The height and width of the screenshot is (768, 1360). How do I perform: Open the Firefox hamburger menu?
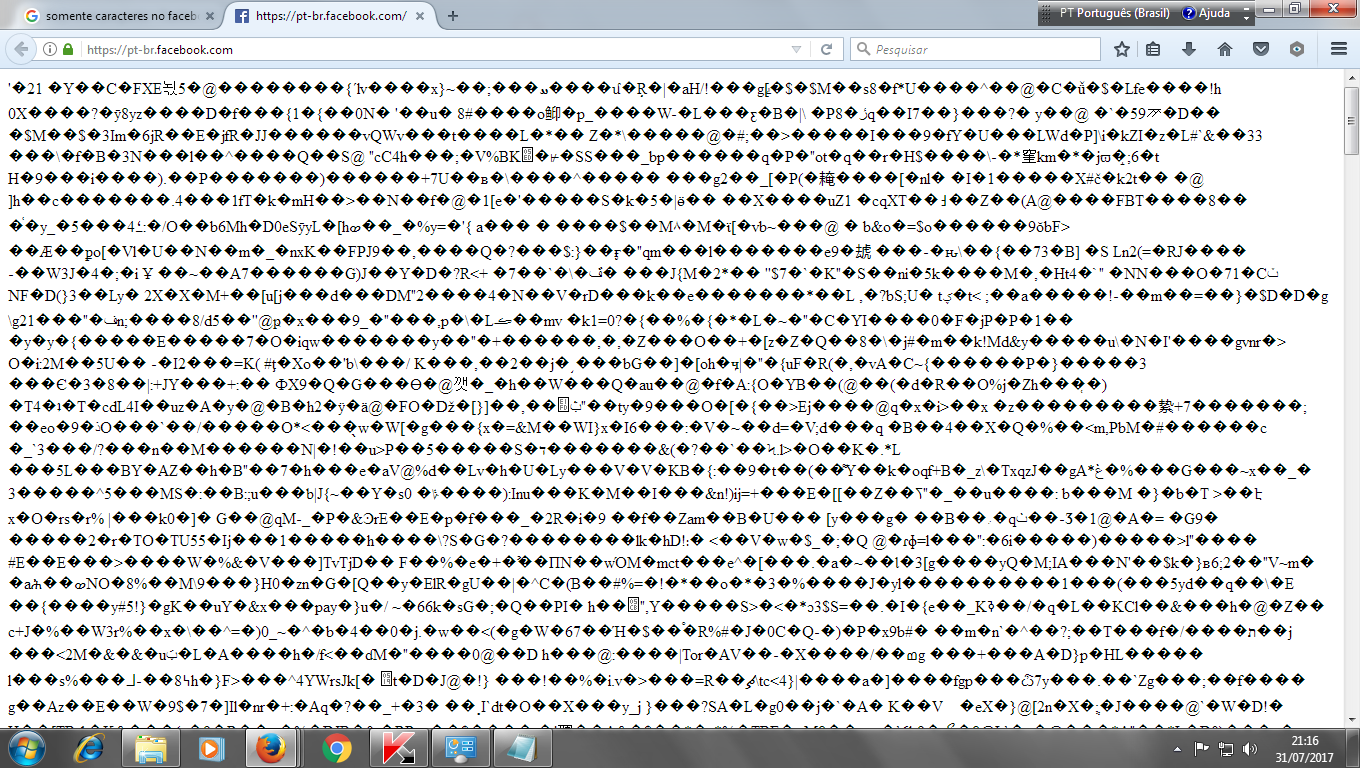[1339, 49]
